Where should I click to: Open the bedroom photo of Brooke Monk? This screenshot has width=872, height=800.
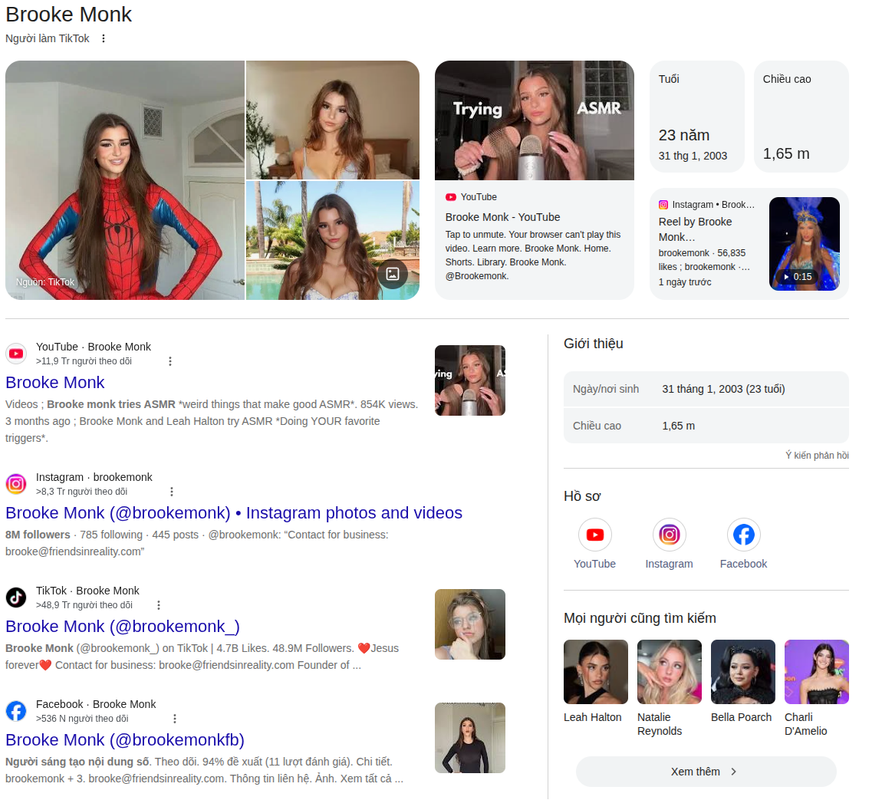[333, 120]
